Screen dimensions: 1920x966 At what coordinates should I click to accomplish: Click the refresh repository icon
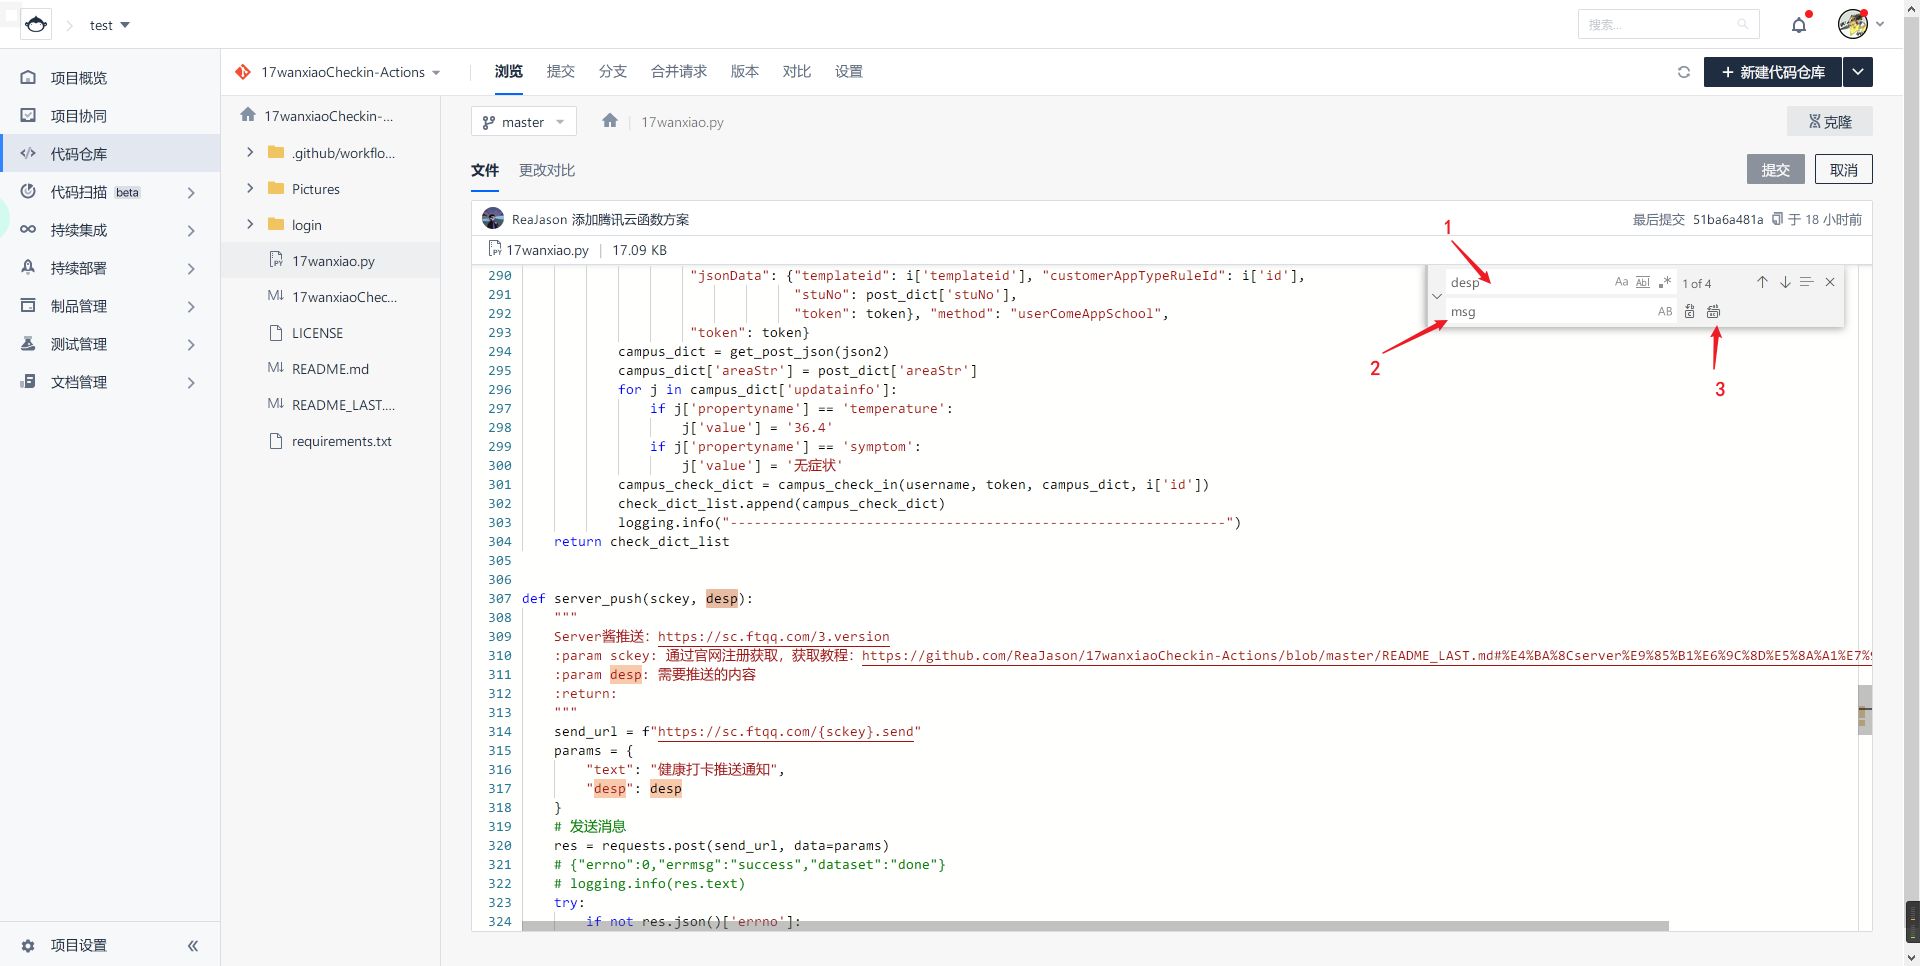[x=1684, y=72]
